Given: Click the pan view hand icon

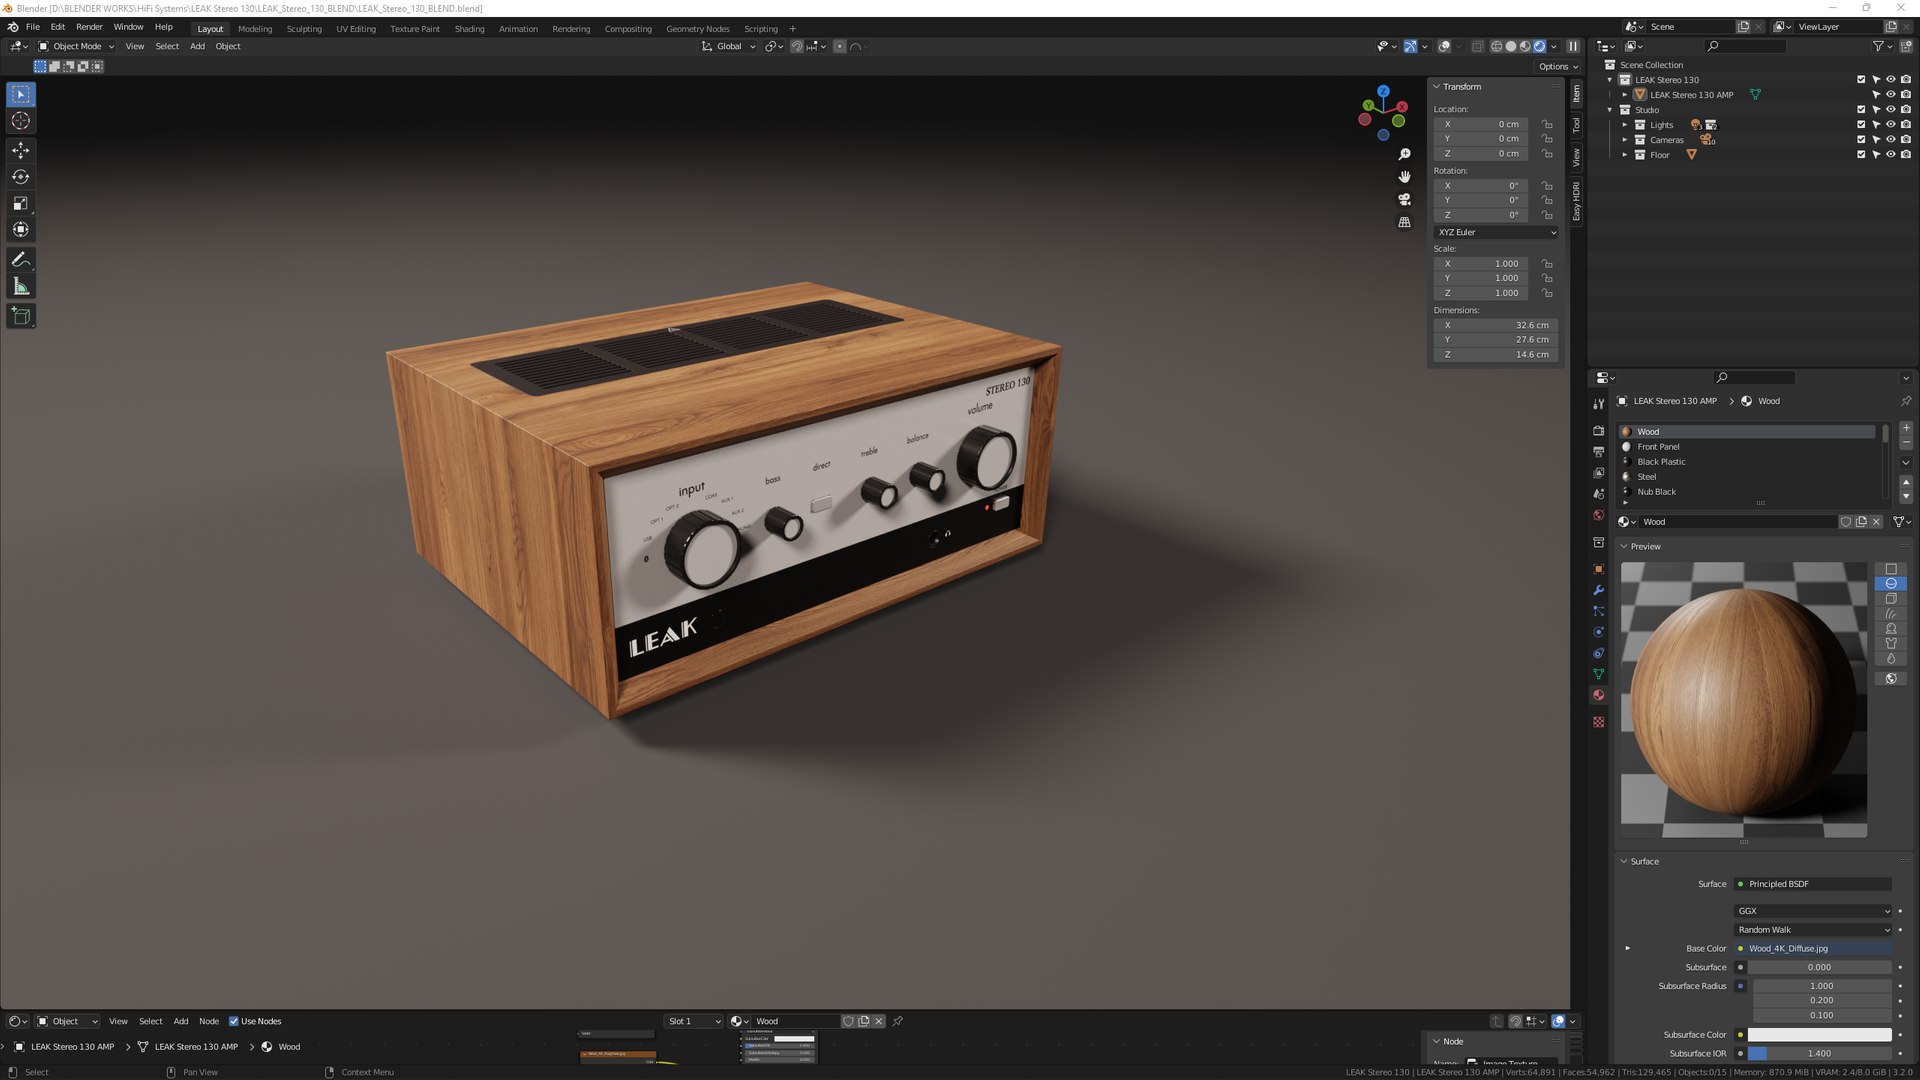Looking at the screenshot, I should pos(1404,177).
